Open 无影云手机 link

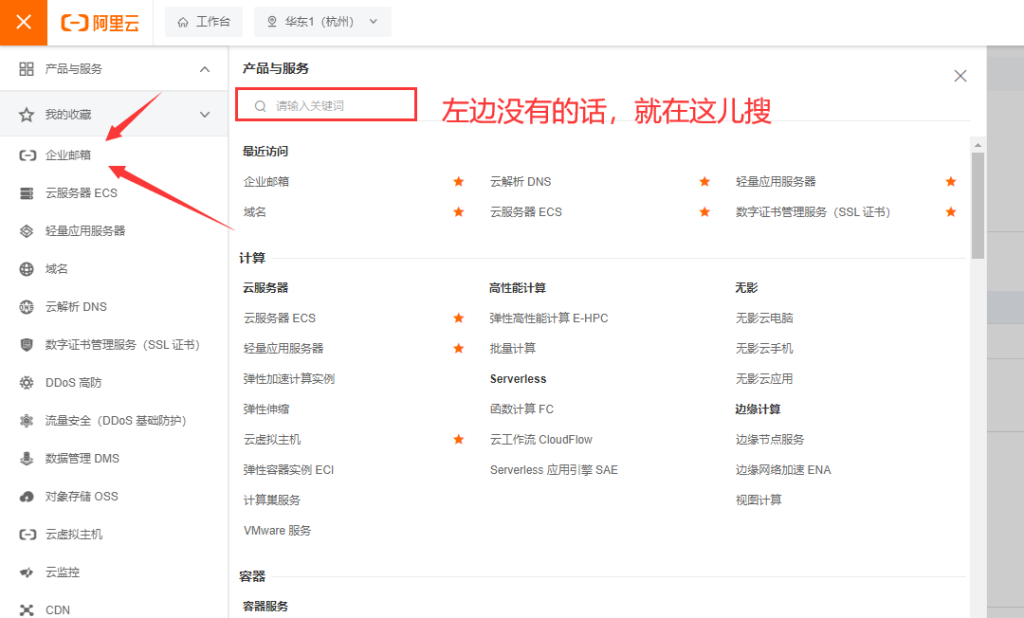[765, 348]
